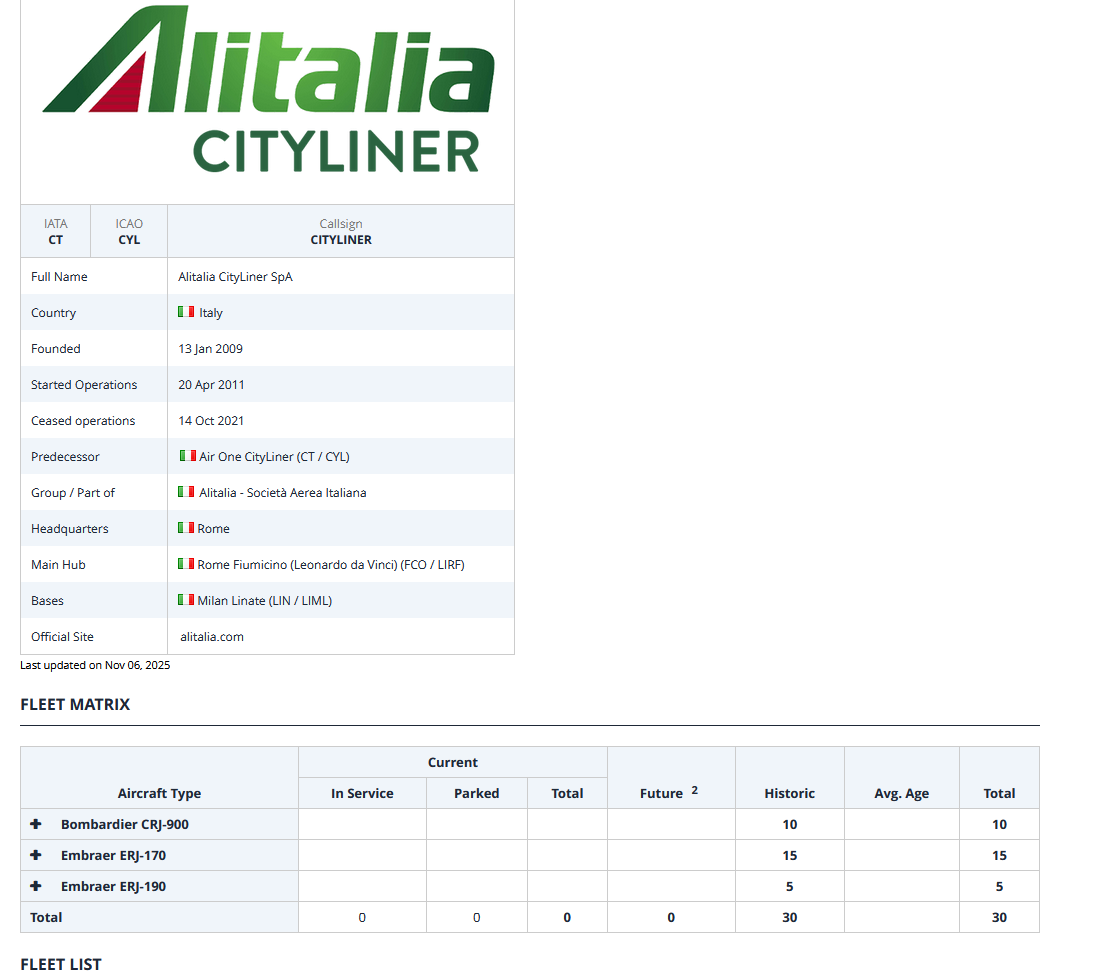Screen dimensions: 1108x974
Task: Follow the Milan Linate base link
Action: 264,601
